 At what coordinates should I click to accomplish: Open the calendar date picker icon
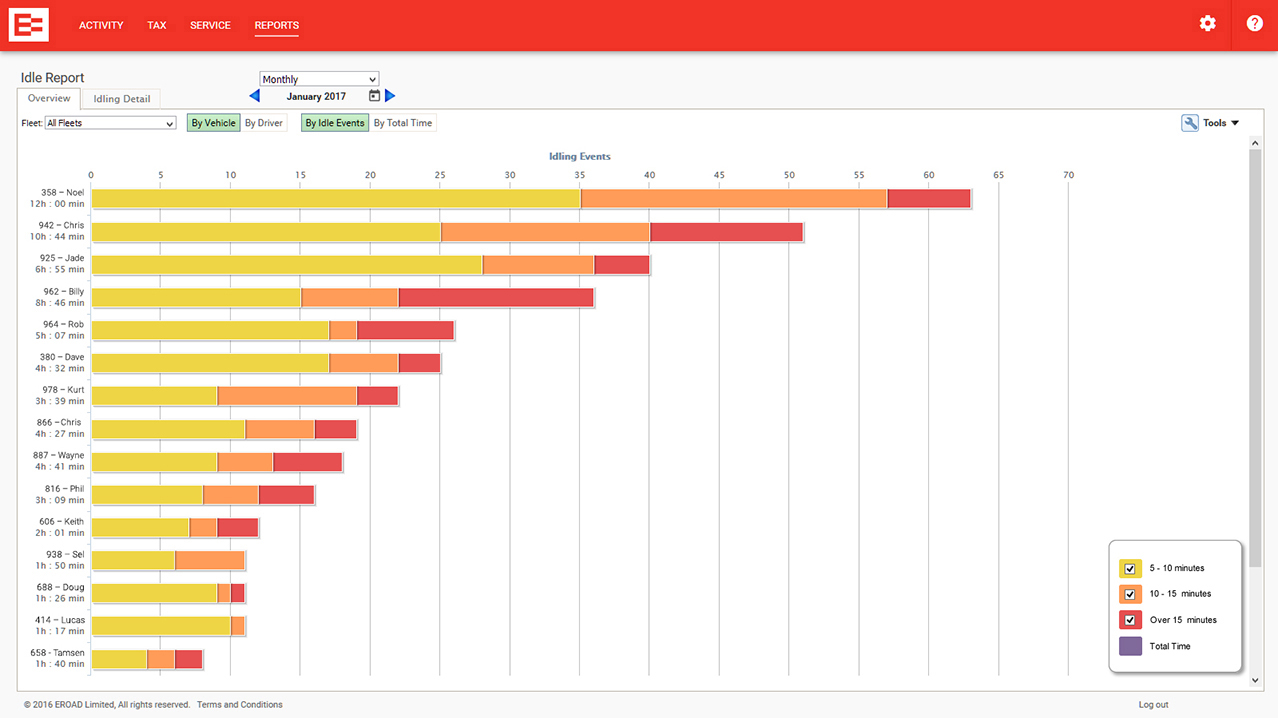coord(374,96)
